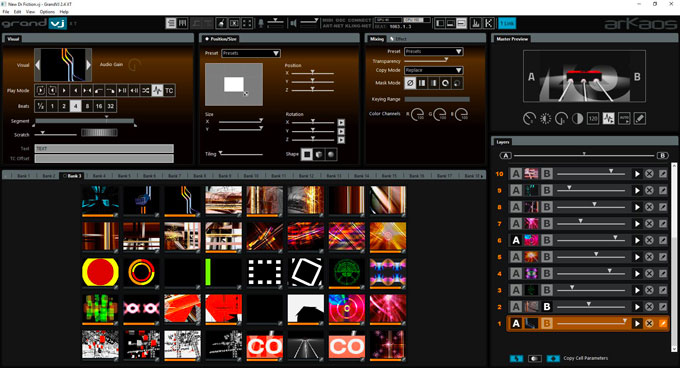Click the speaker volume icon in toolbar
680x368 pixels.
coord(293,23)
